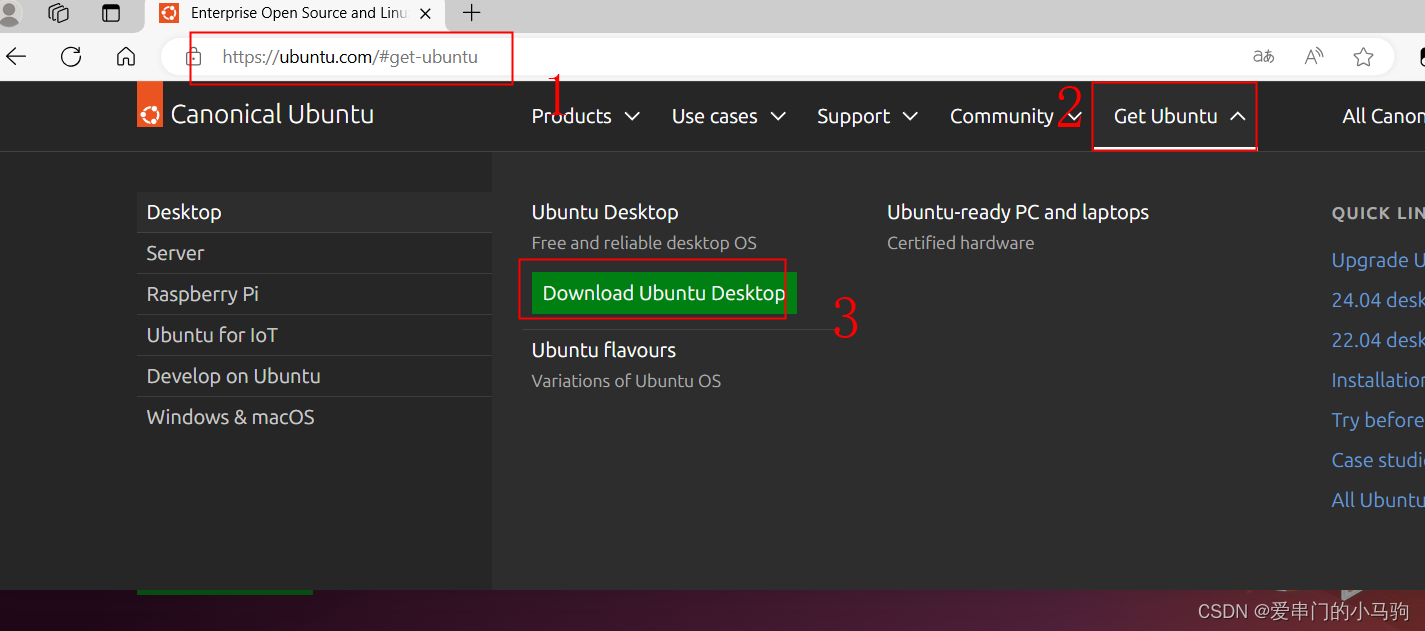Open the workspaces icon in title bar
Image resolution: width=1425 pixels, height=631 pixels.
tap(59, 13)
